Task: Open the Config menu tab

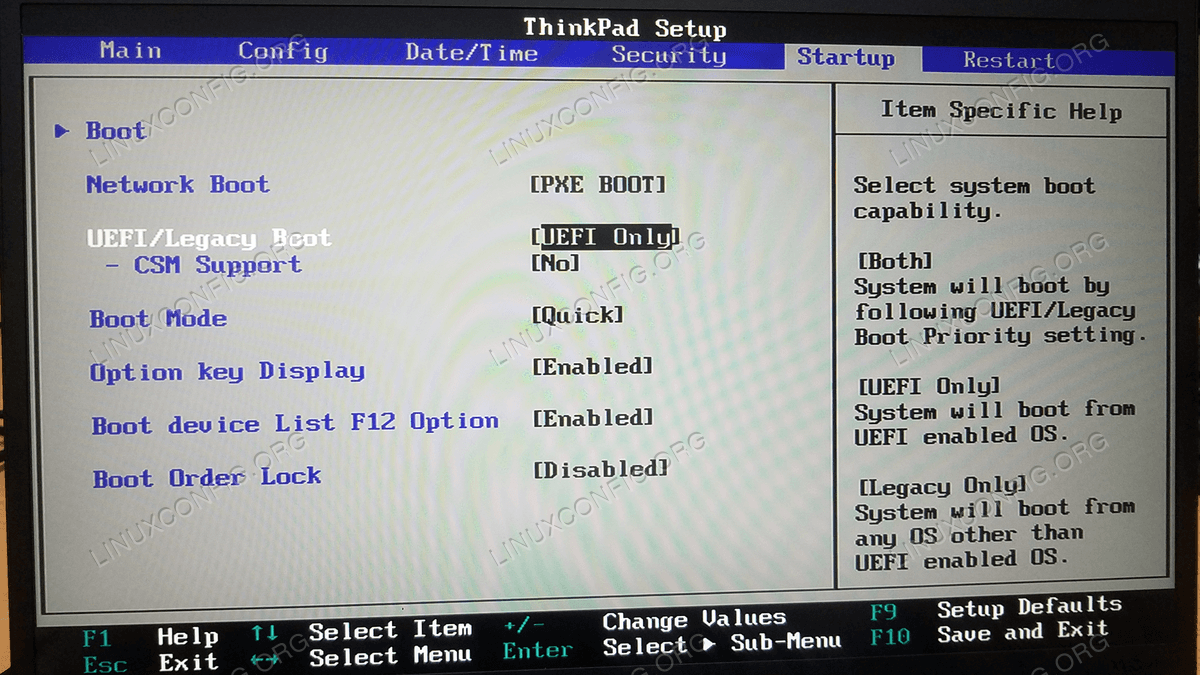Action: point(283,50)
